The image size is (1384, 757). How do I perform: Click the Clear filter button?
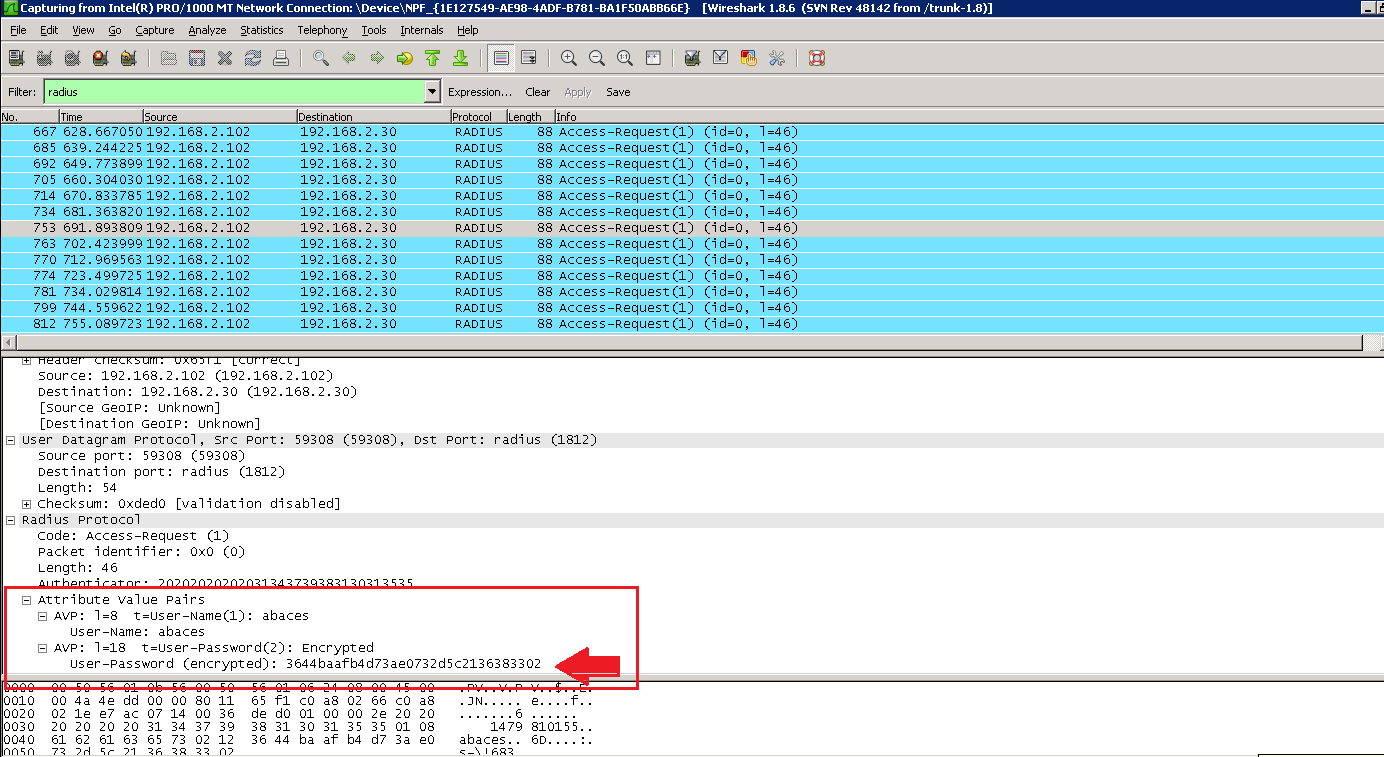(x=537, y=91)
